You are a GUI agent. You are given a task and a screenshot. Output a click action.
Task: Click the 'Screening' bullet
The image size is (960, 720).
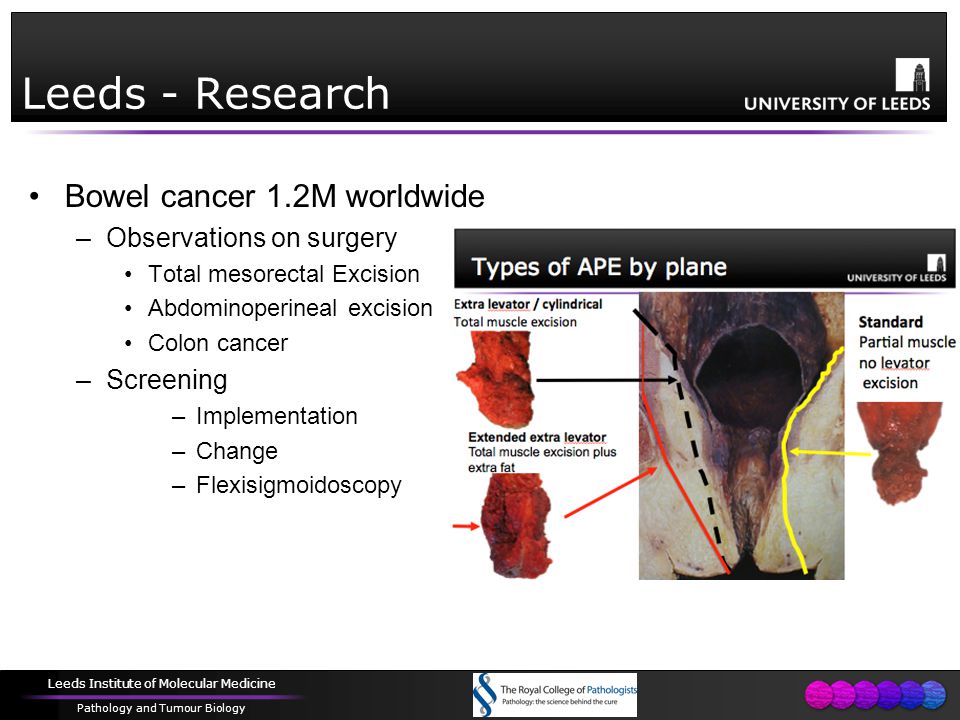167,380
